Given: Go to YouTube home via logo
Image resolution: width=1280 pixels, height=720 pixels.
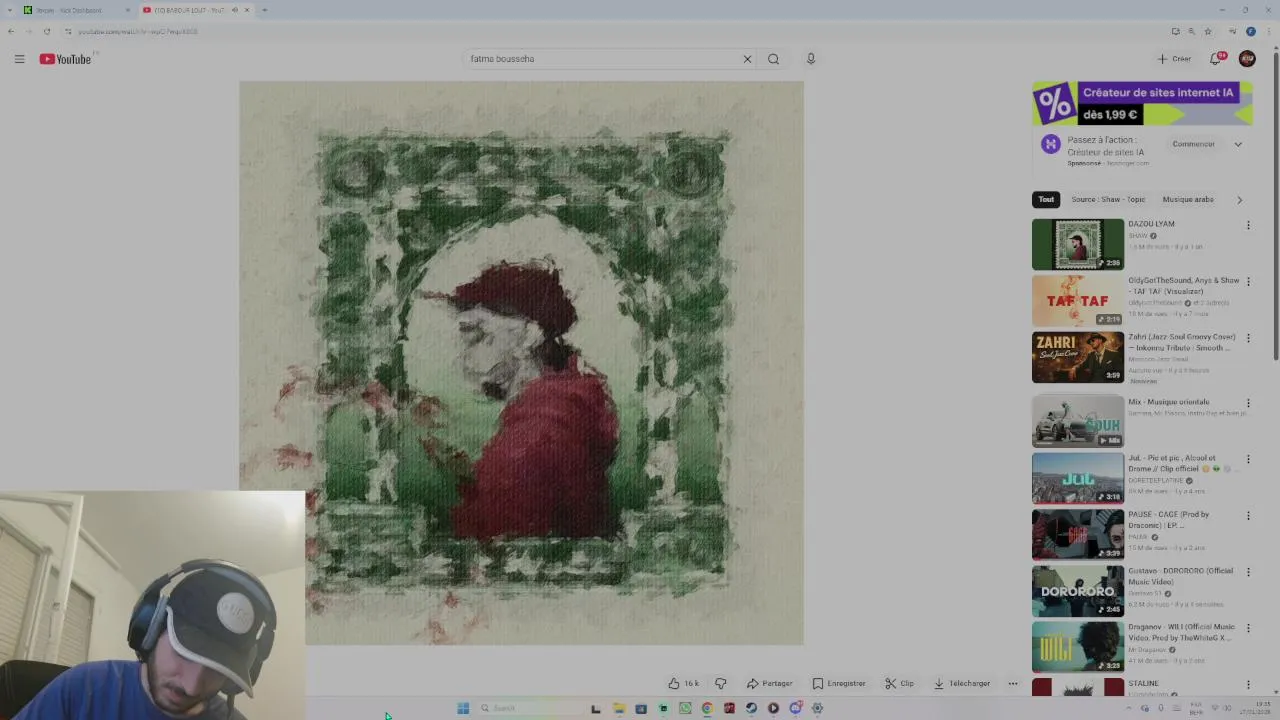Looking at the screenshot, I should pos(65,59).
